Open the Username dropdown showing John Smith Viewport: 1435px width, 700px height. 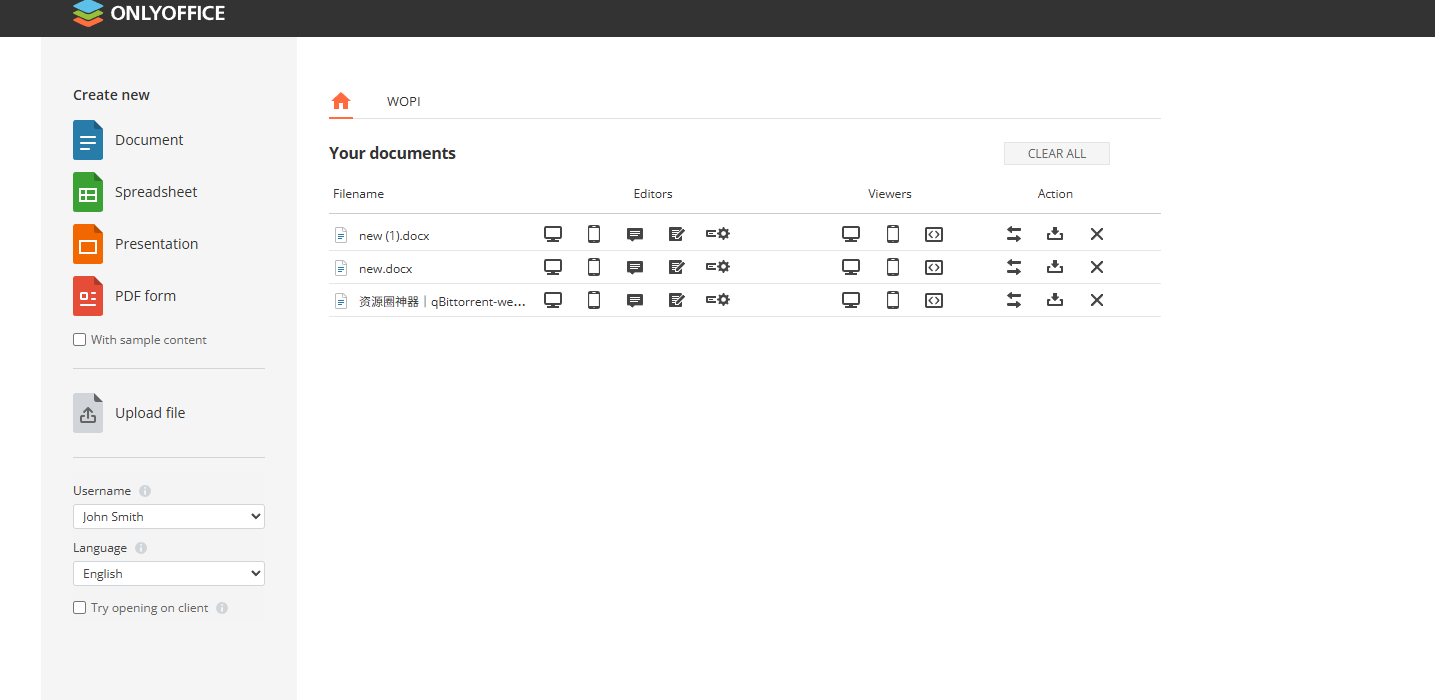point(169,517)
